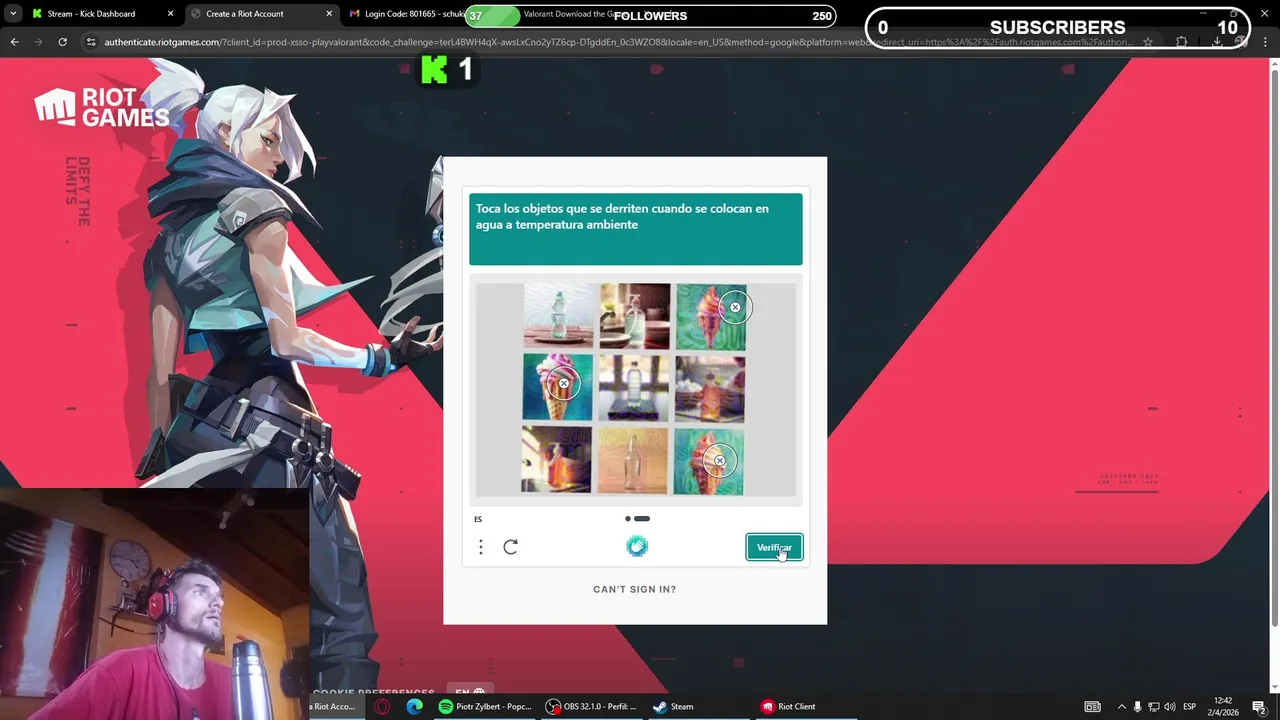Refresh the captcha challenge

pos(511,547)
